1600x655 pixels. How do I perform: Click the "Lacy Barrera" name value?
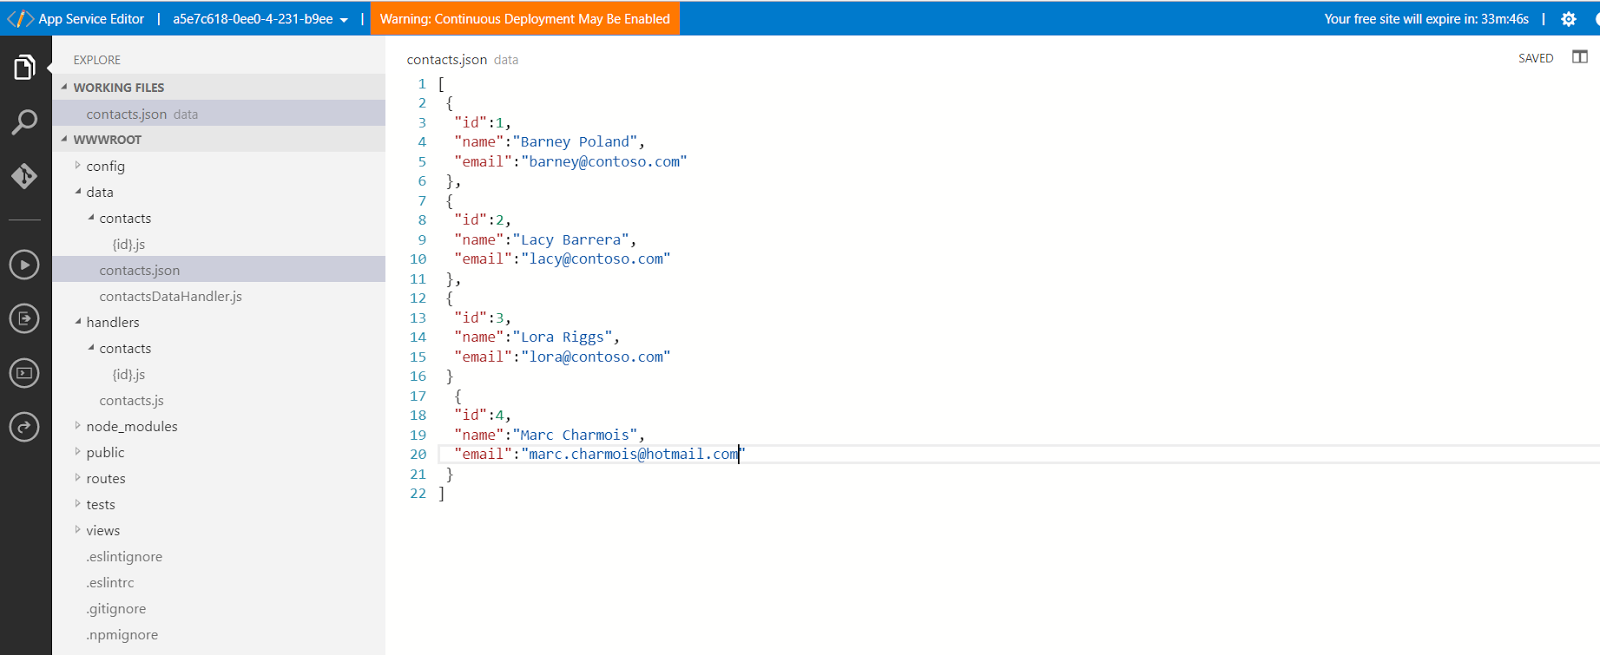click(x=571, y=240)
